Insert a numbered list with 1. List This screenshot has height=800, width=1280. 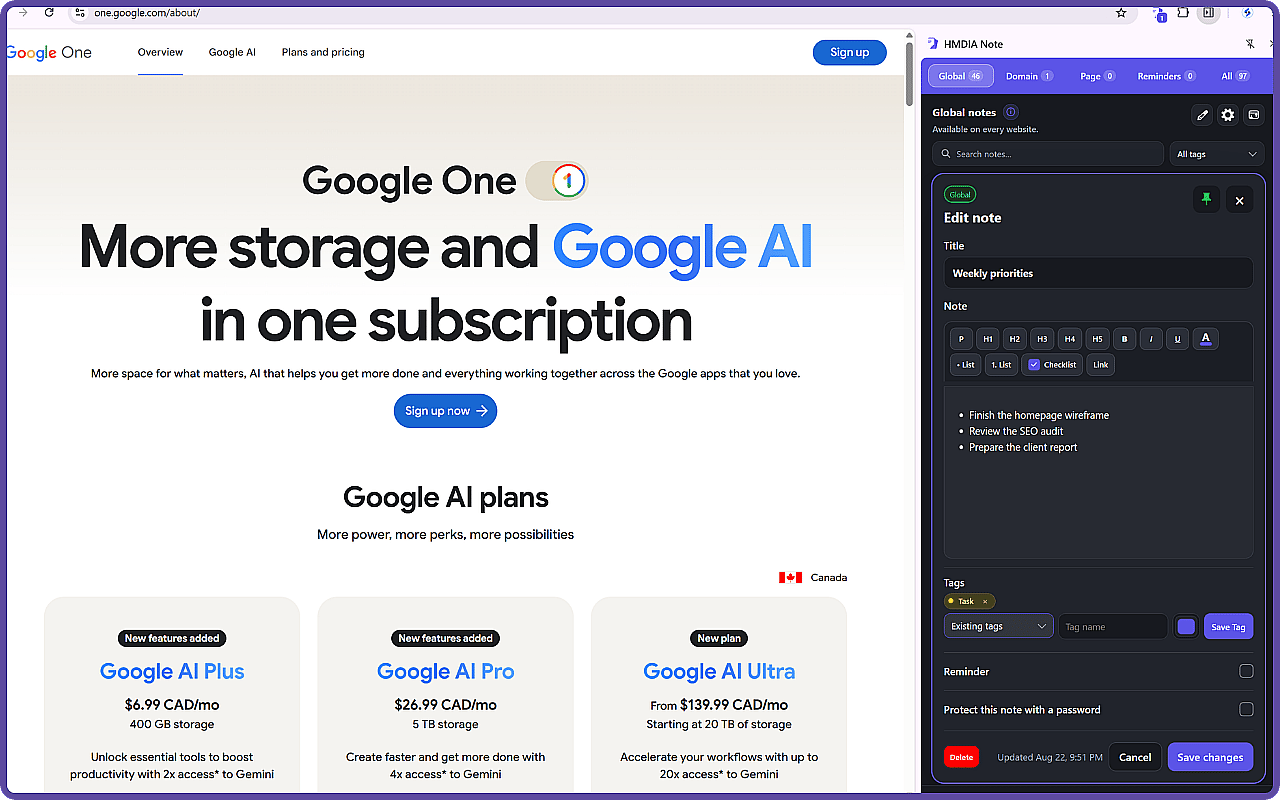click(x=1001, y=365)
